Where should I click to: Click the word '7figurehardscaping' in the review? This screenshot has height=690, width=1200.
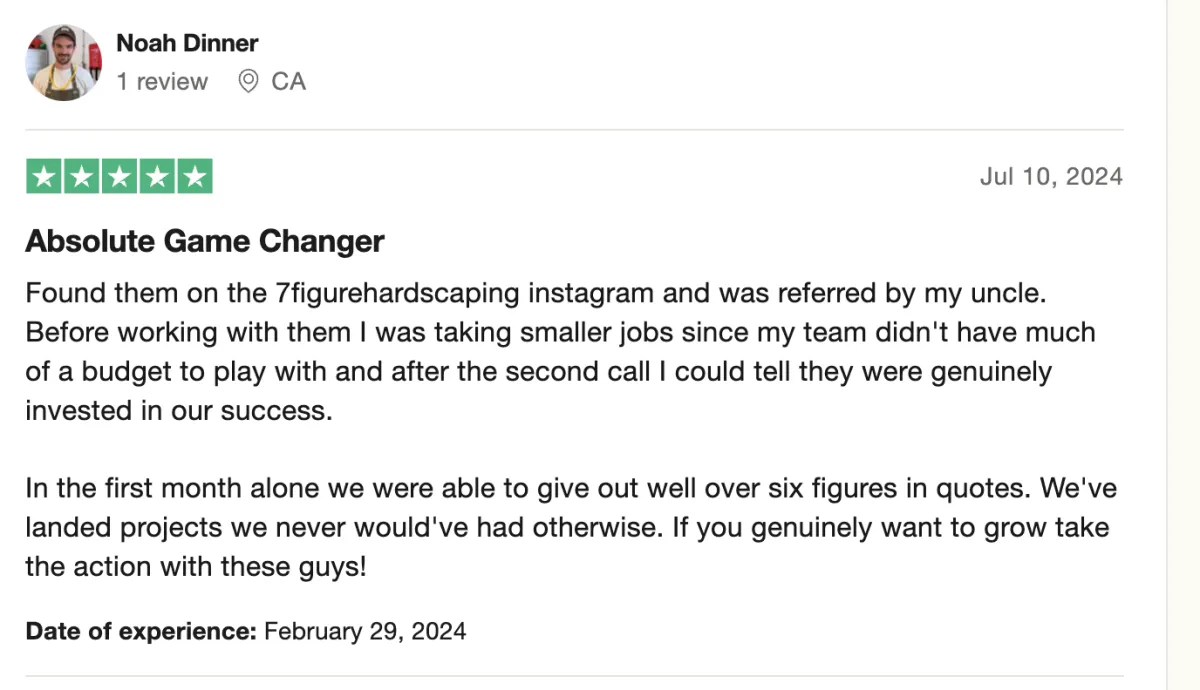click(397, 295)
